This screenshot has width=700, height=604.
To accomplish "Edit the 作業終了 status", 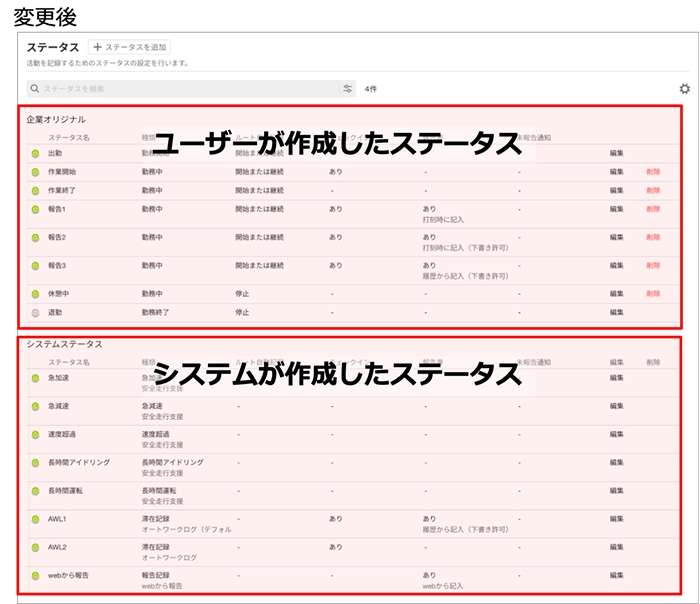I will coord(617,191).
